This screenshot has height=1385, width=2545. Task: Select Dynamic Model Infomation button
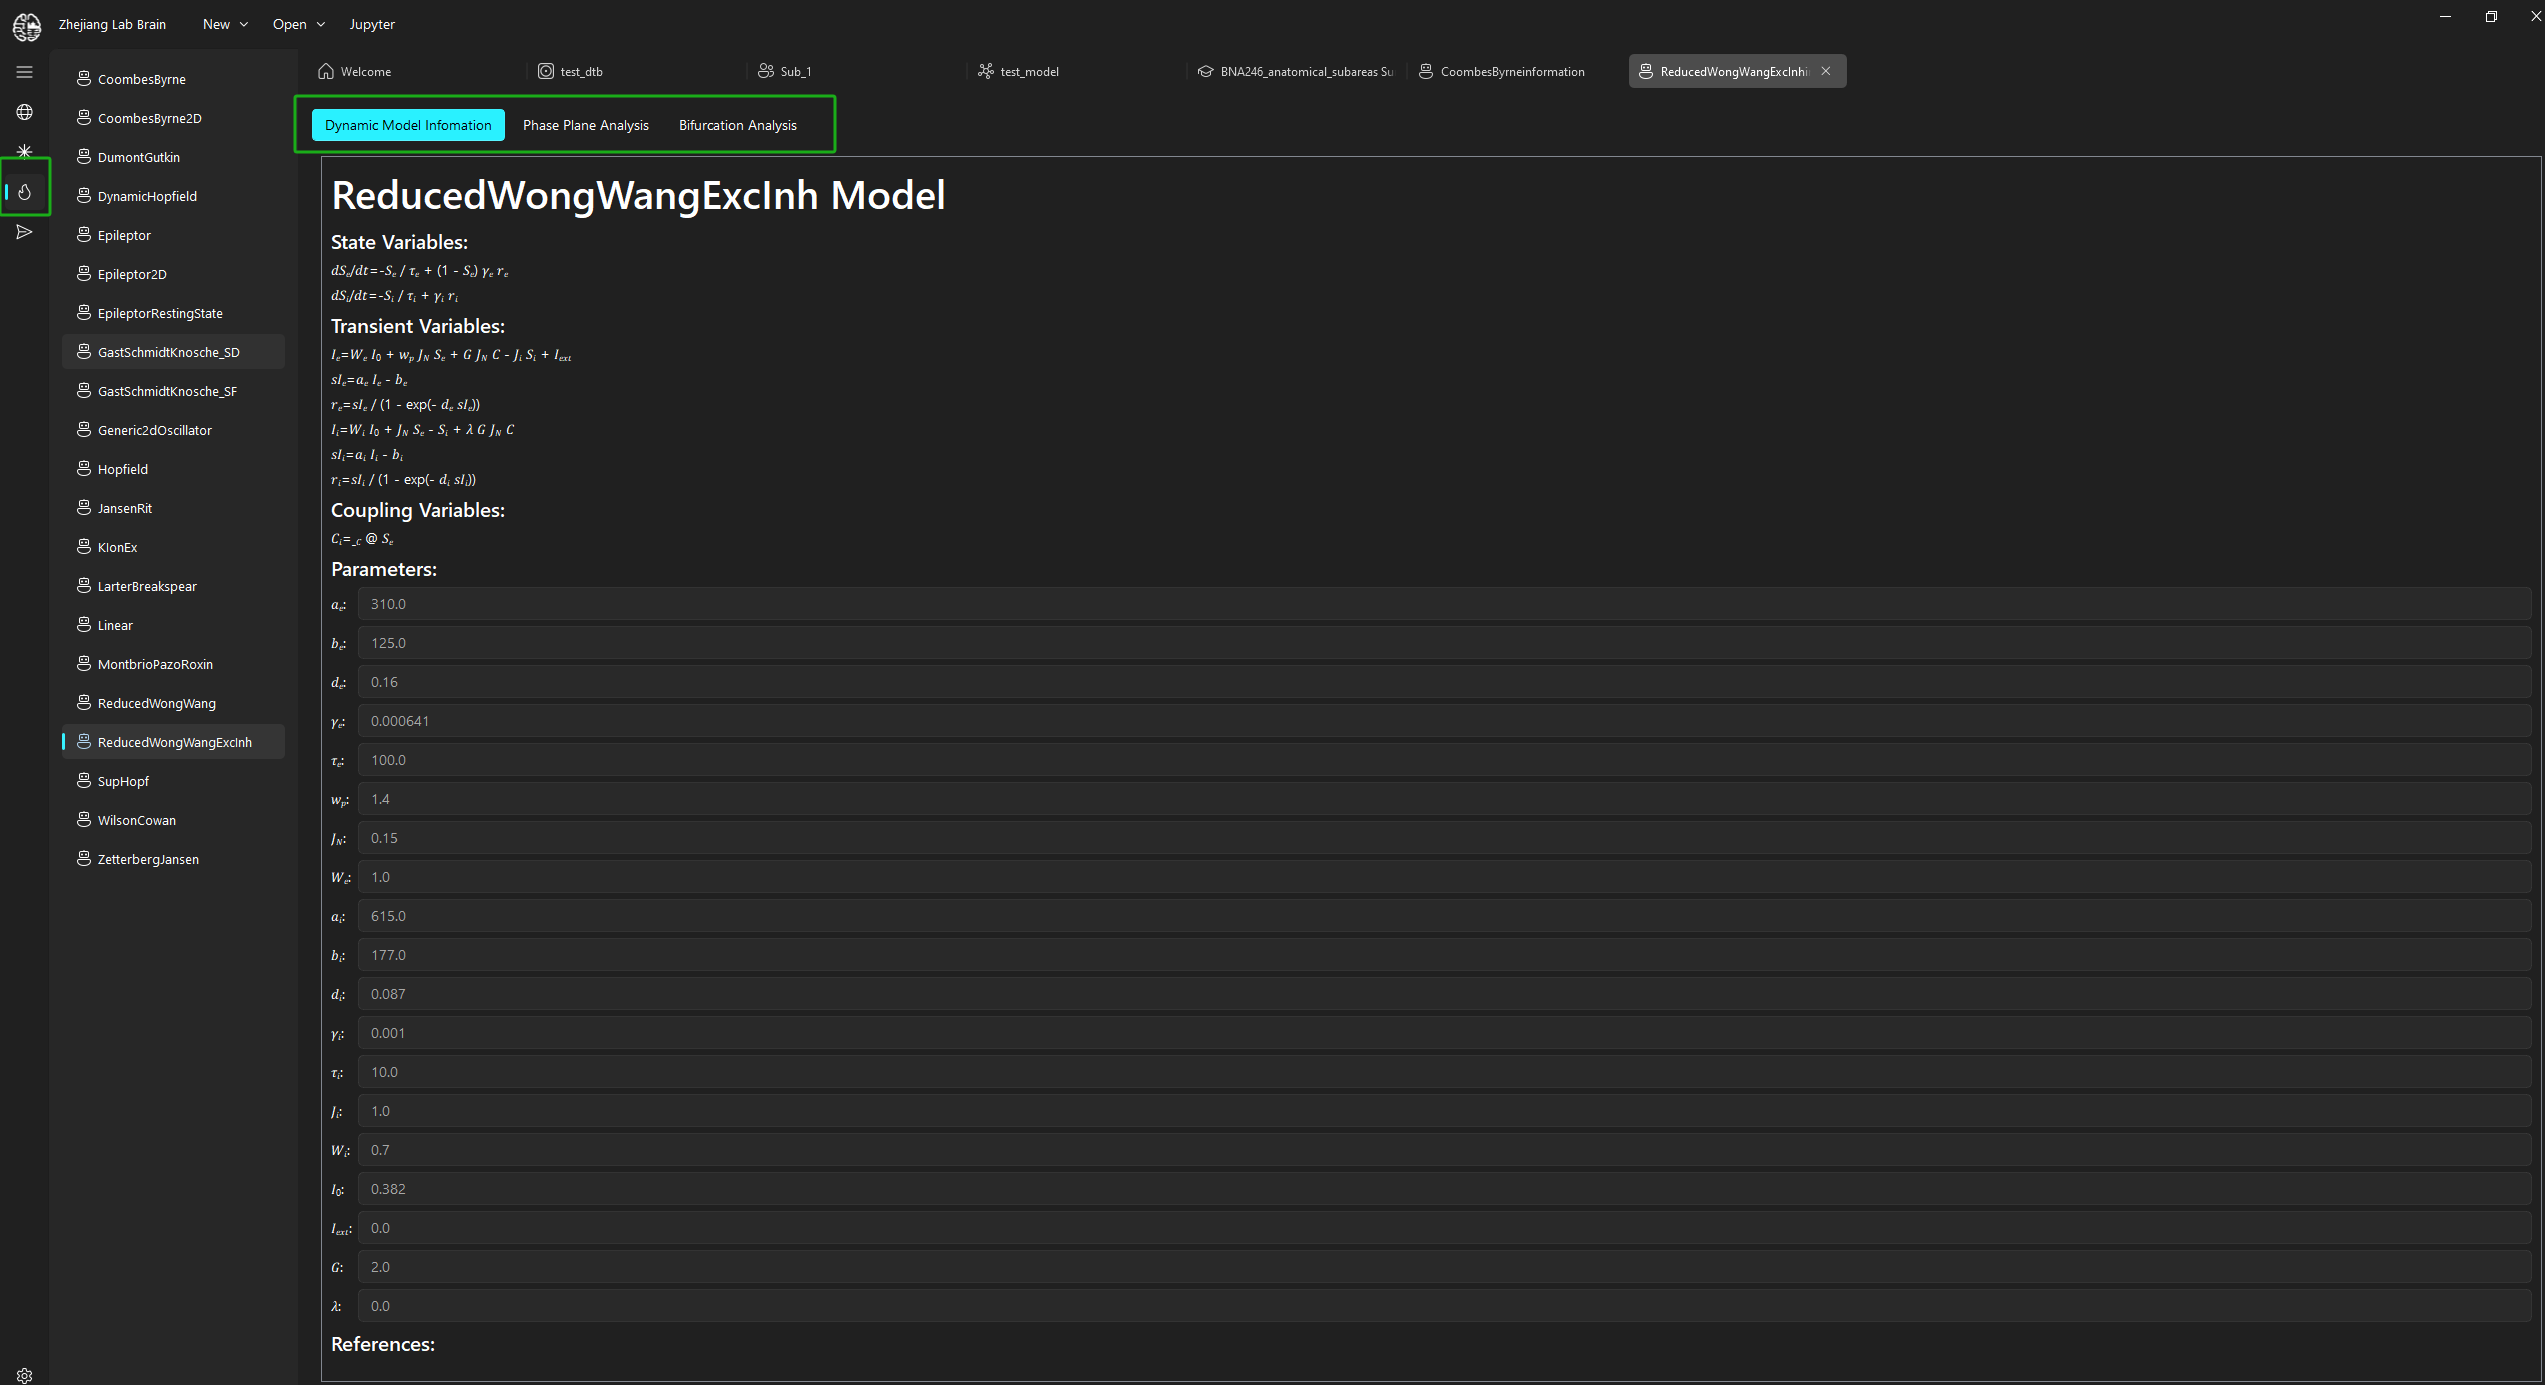pos(408,125)
